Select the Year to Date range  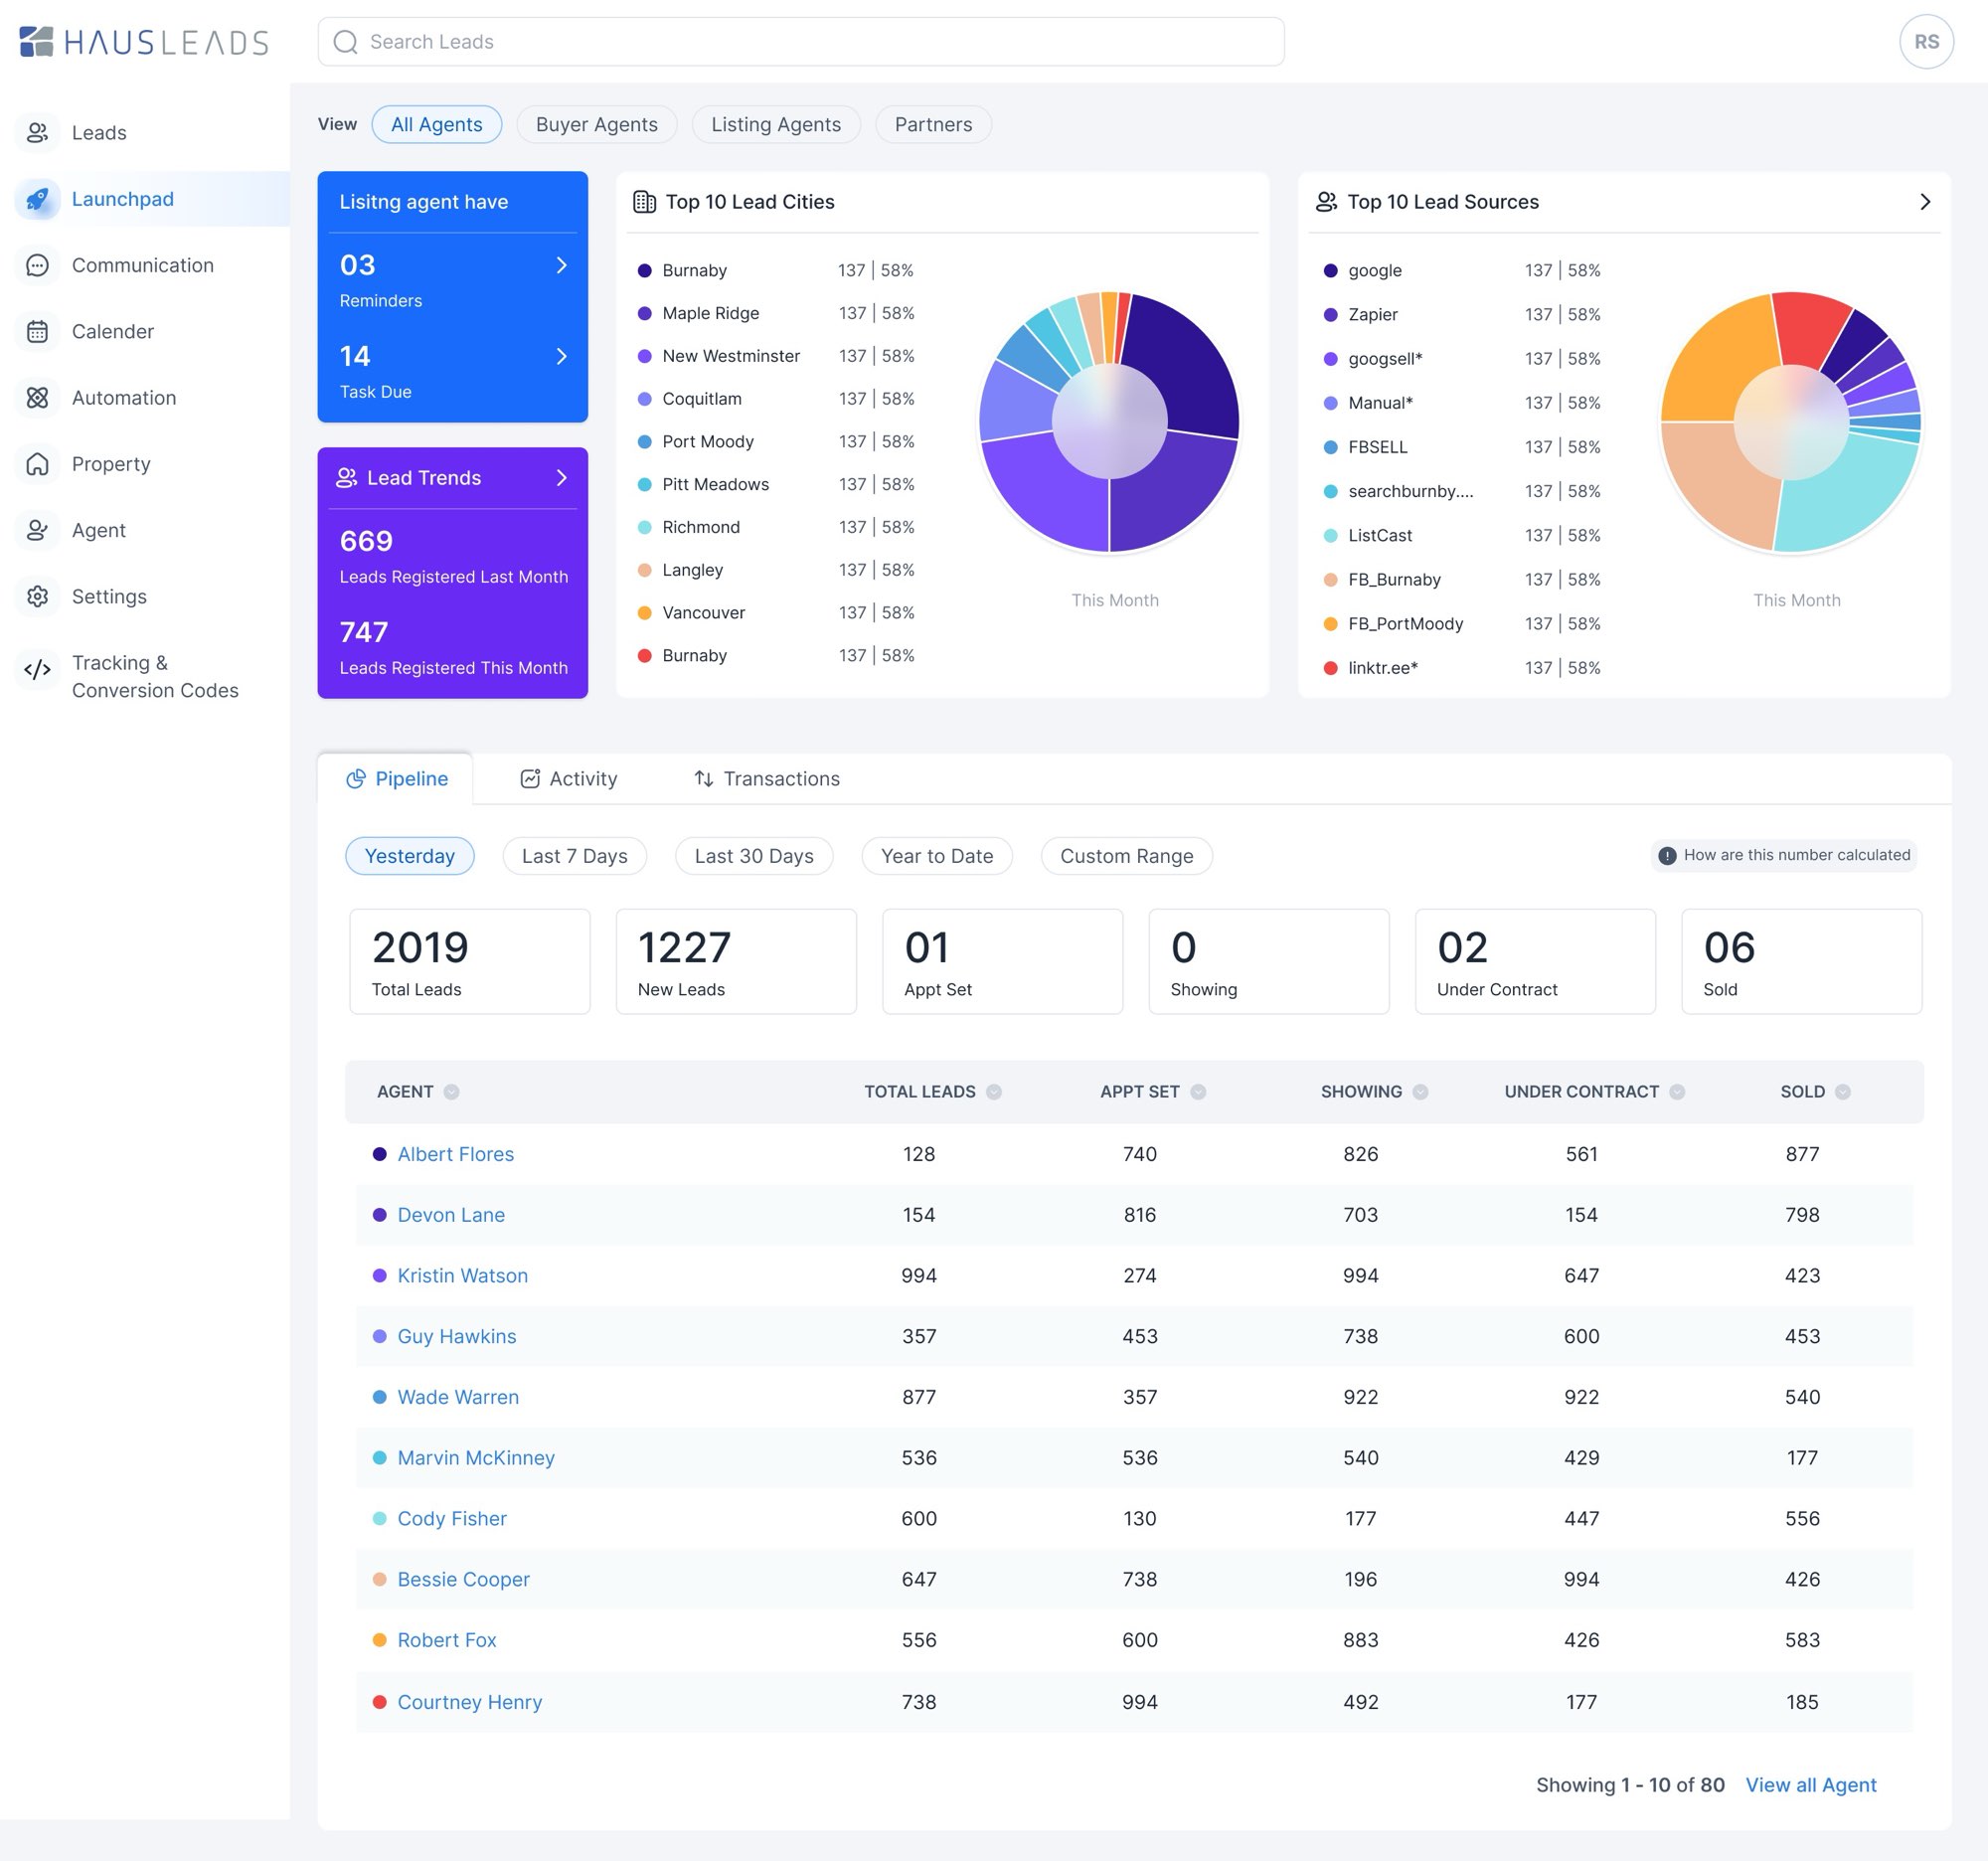pyautogui.click(x=937, y=856)
